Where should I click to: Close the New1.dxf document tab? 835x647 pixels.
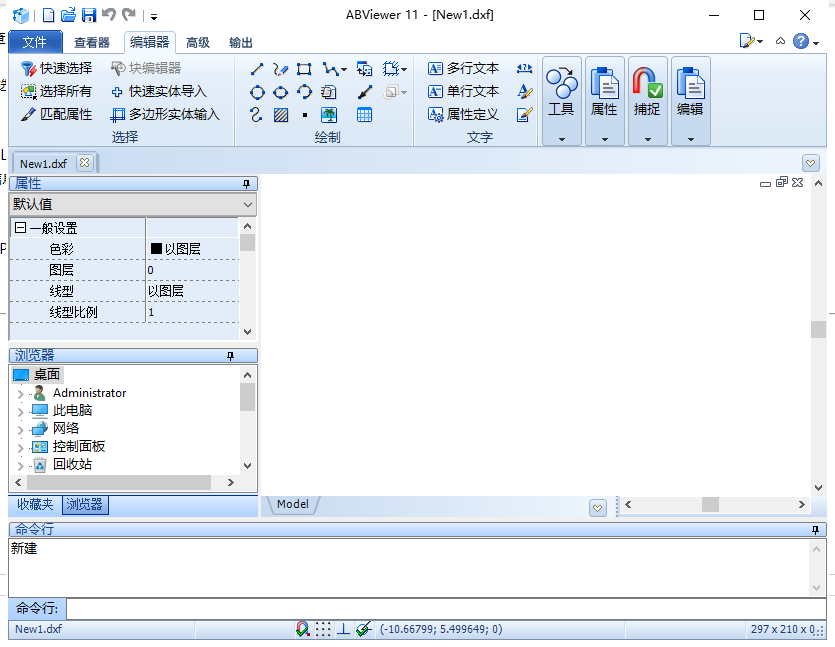coord(84,163)
